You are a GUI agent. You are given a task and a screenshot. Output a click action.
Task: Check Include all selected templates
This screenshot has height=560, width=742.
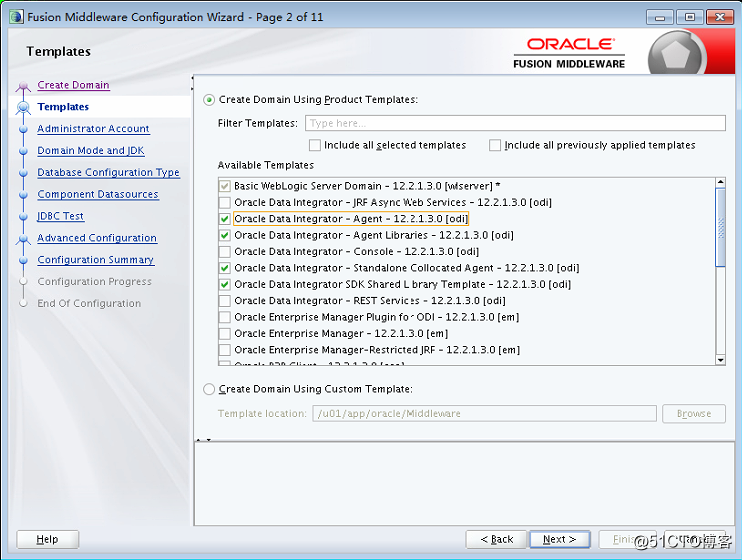(x=315, y=145)
